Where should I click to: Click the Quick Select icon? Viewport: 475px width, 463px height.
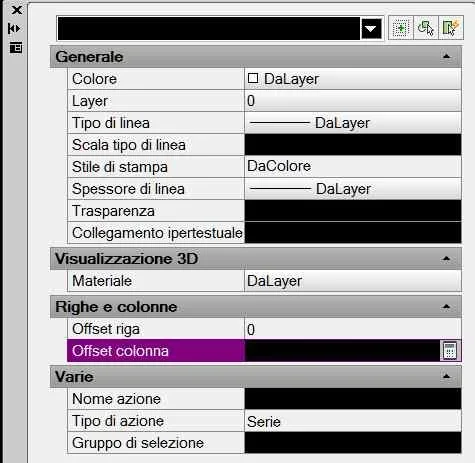point(451,28)
